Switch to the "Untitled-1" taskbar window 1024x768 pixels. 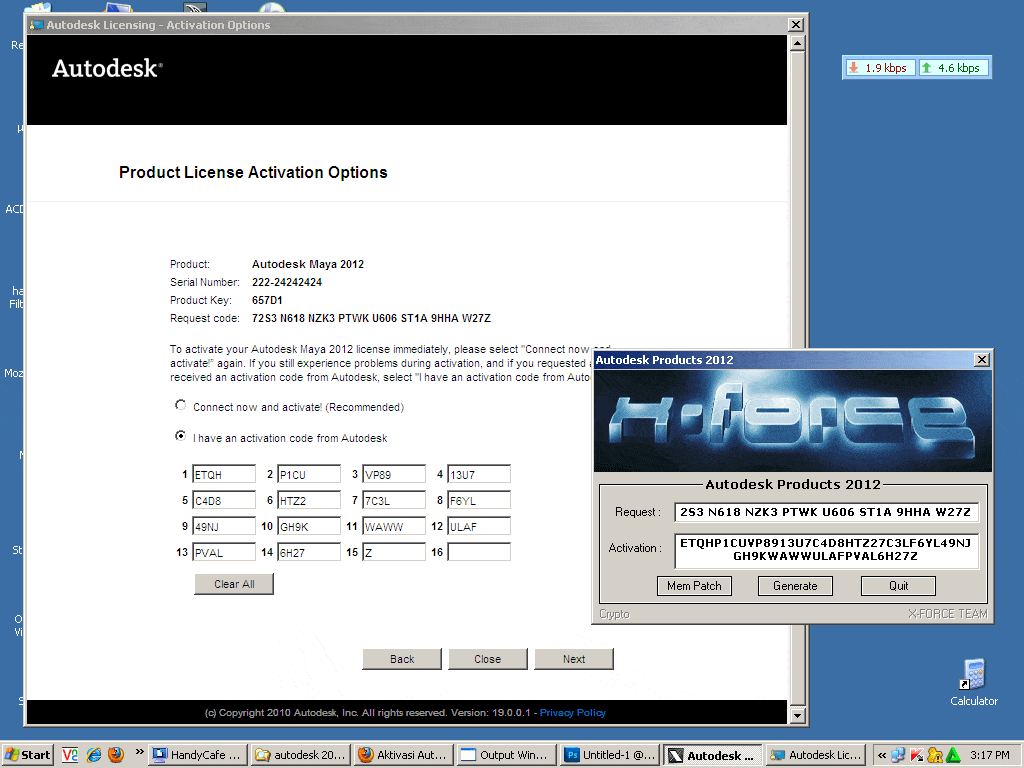coord(610,755)
